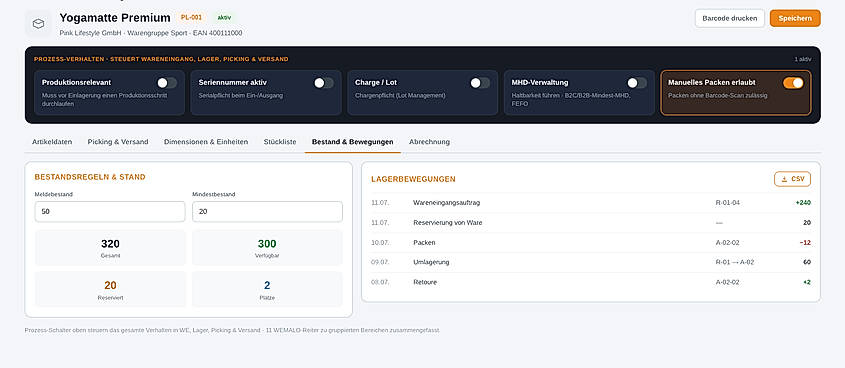Image resolution: width=845 pixels, height=368 pixels.
Task: Click the download icon in the CSV button
Action: (x=784, y=179)
